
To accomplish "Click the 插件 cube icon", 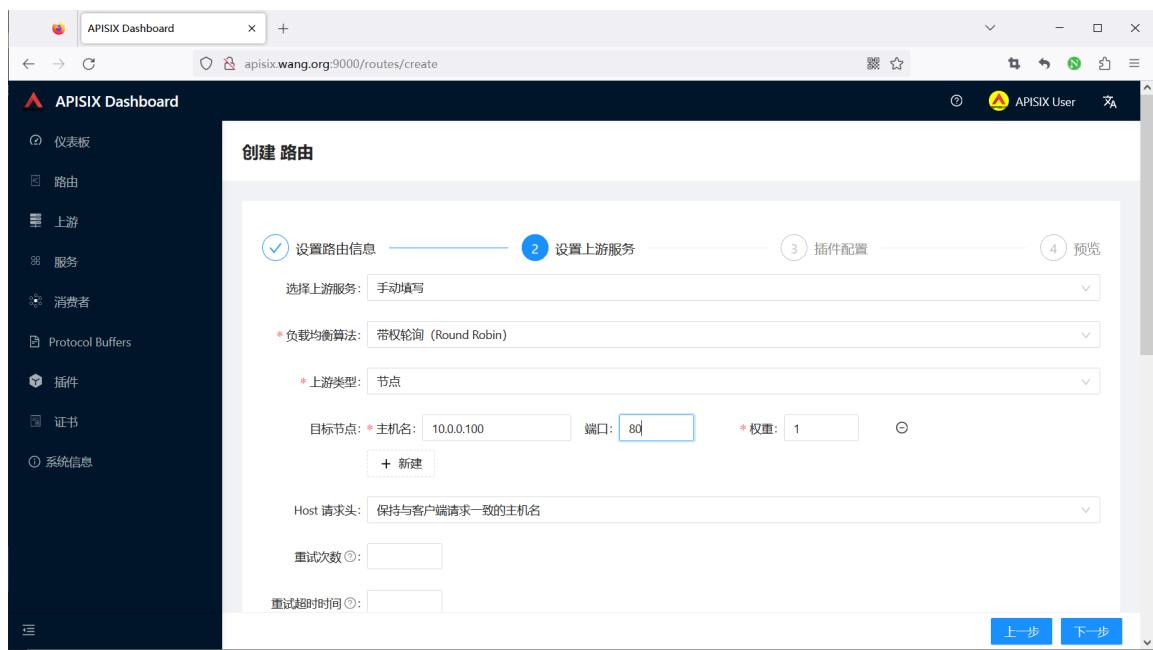I will point(35,380).
